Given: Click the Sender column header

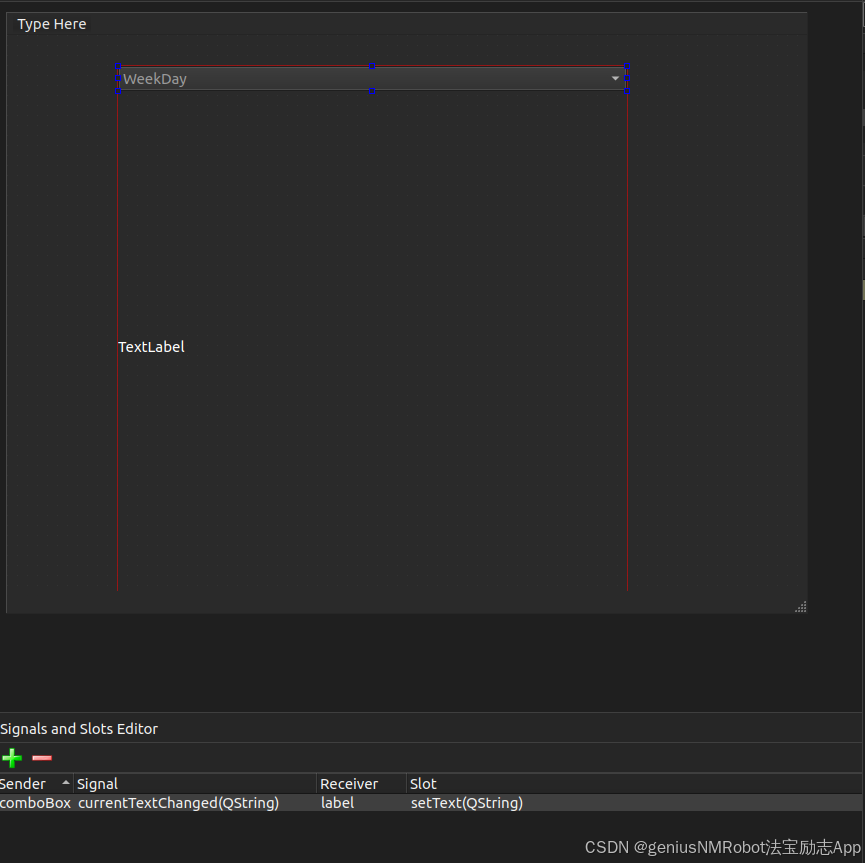Looking at the screenshot, I should [22, 783].
